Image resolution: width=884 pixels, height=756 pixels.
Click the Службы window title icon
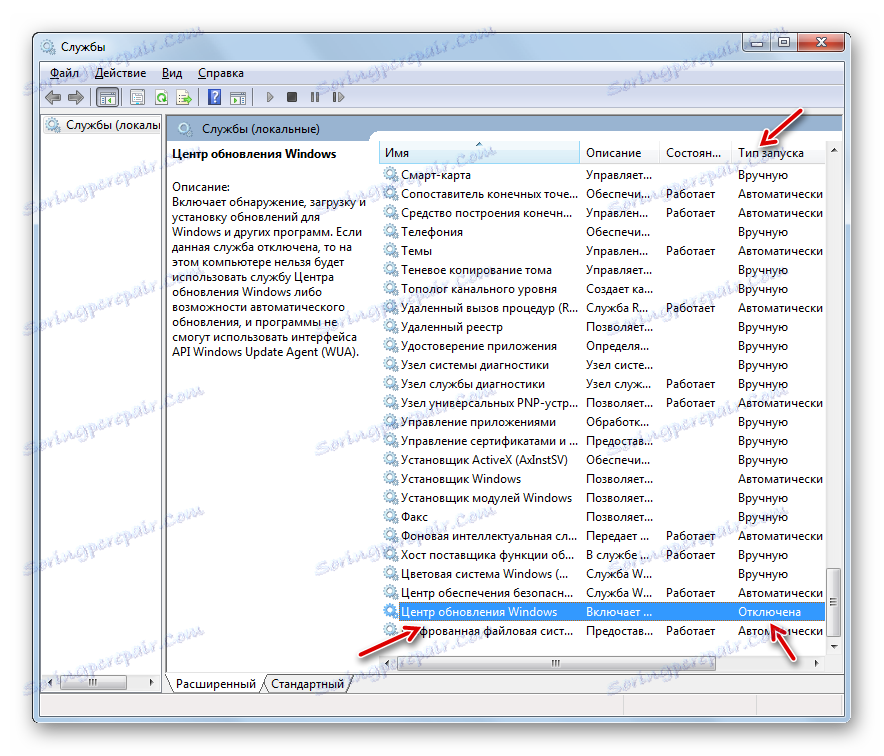click(48, 47)
